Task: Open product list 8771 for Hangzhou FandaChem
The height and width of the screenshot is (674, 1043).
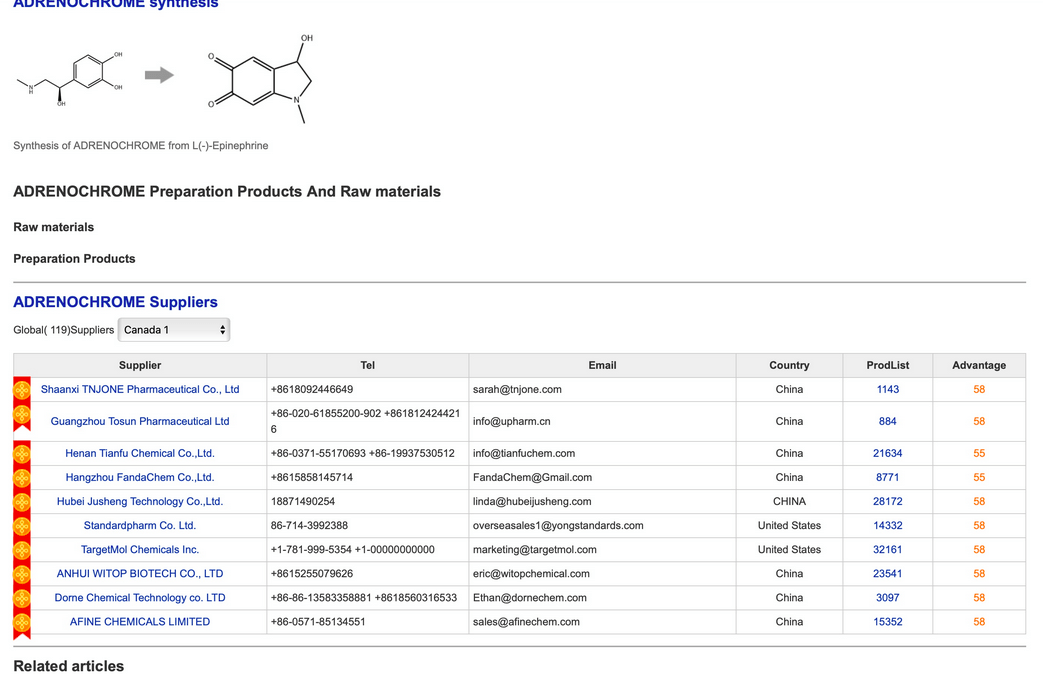Action: (887, 477)
